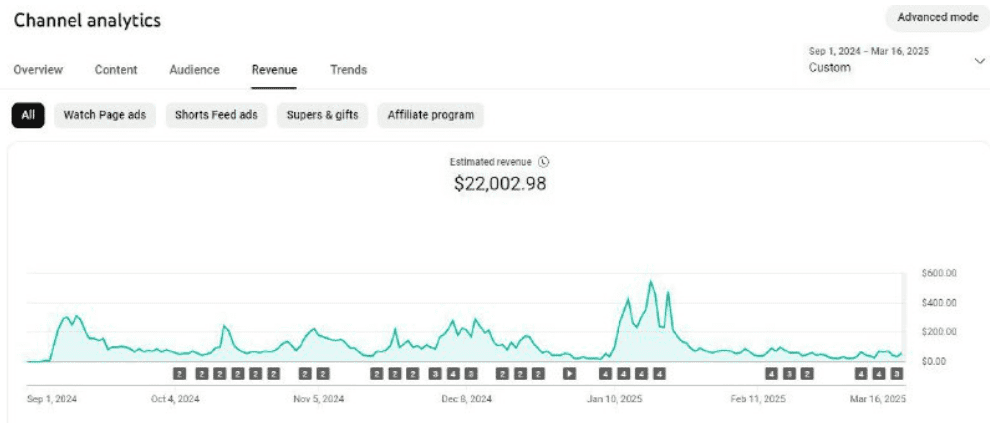Viewport: 990px width, 423px height.
Task: Select the All revenue filter chip
Action: pyautogui.click(x=28, y=115)
